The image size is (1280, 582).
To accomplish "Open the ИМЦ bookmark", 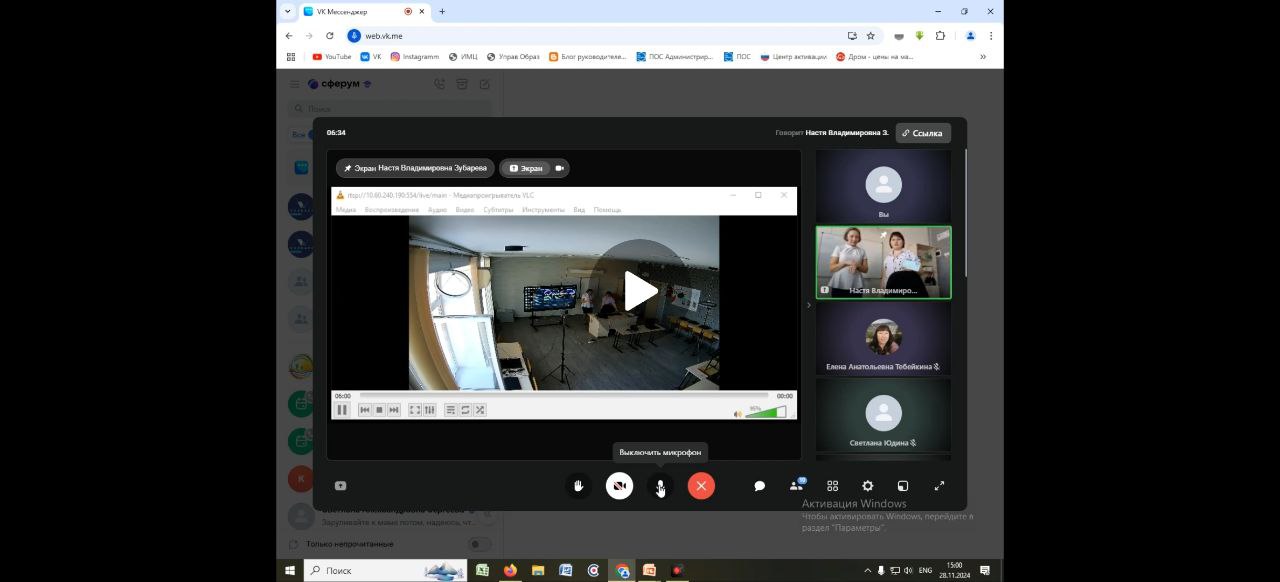I will point(464,57).
